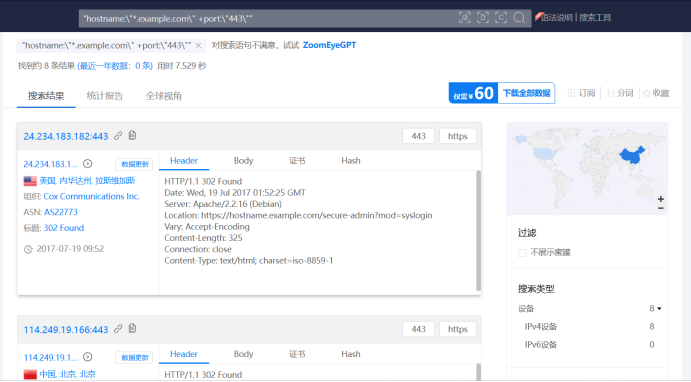Click the United States flag icon
Screen dimensions: 691x382
click(30, 181)
